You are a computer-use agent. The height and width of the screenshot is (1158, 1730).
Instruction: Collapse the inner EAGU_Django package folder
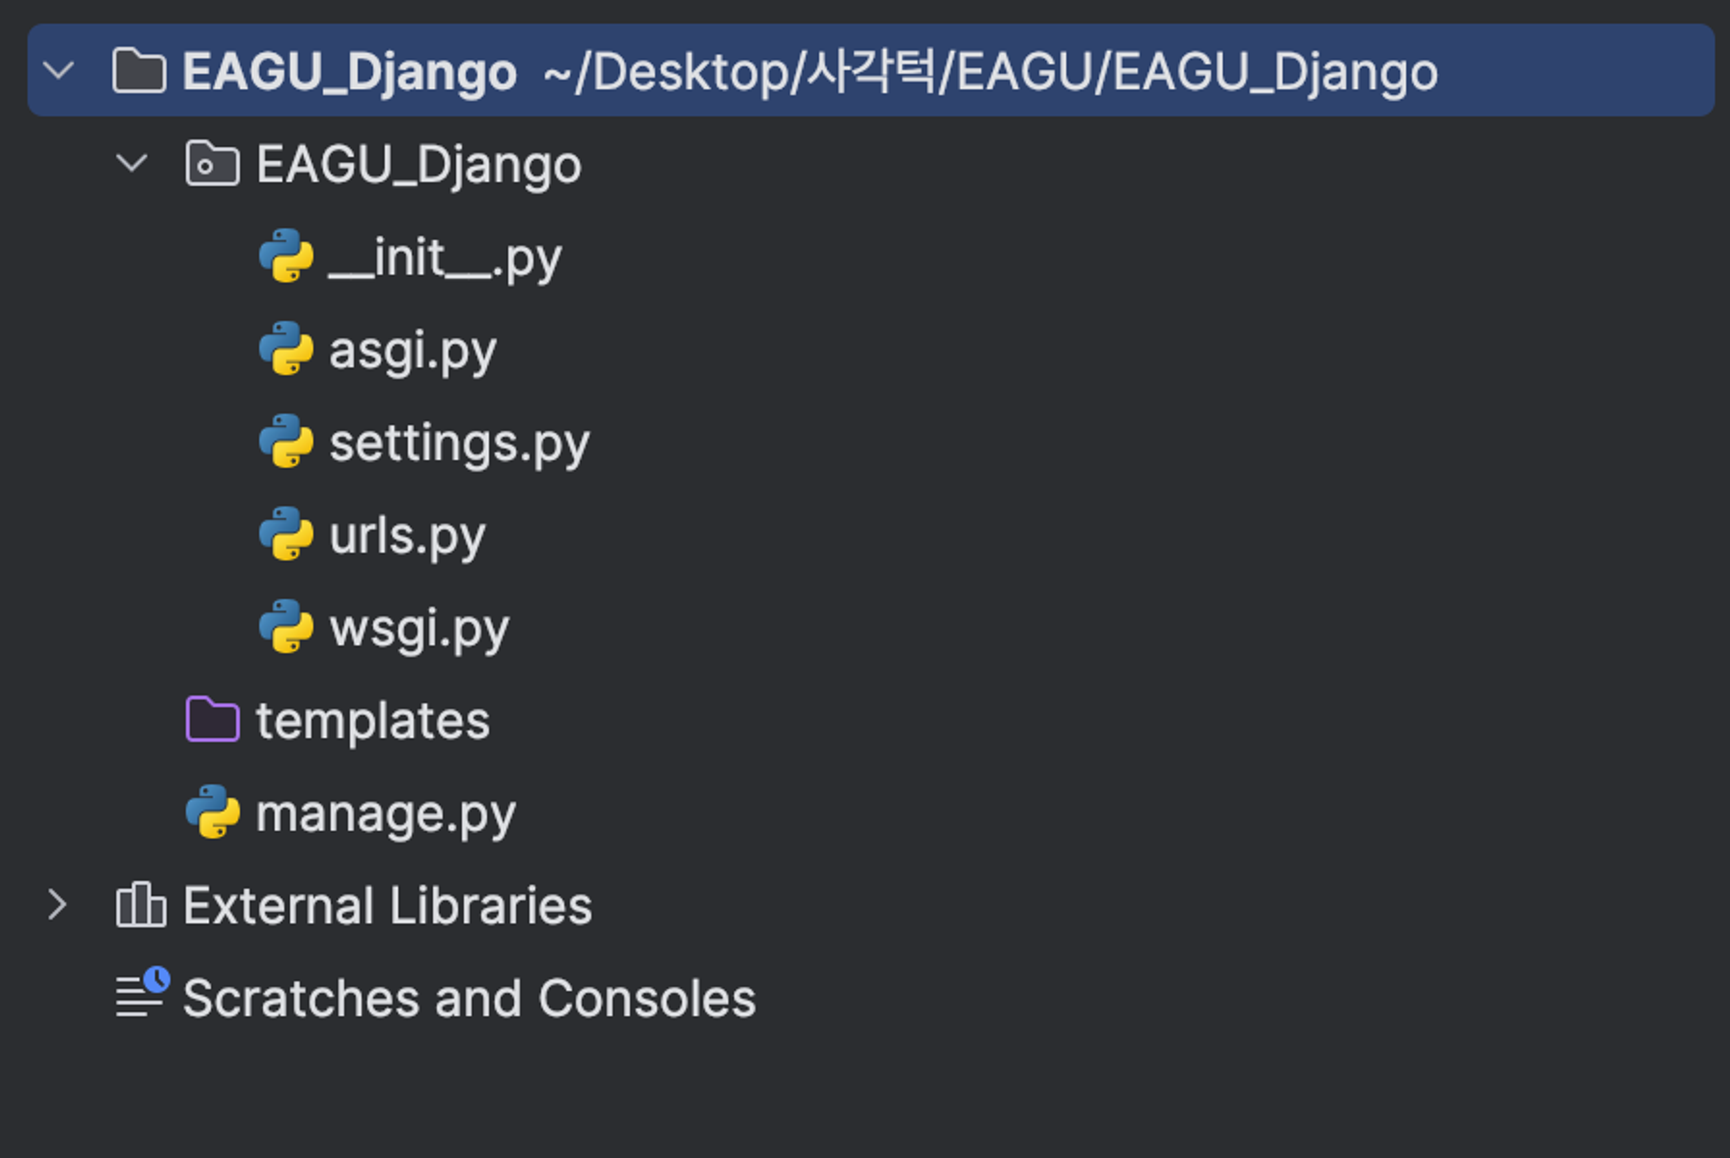point(132,163)
